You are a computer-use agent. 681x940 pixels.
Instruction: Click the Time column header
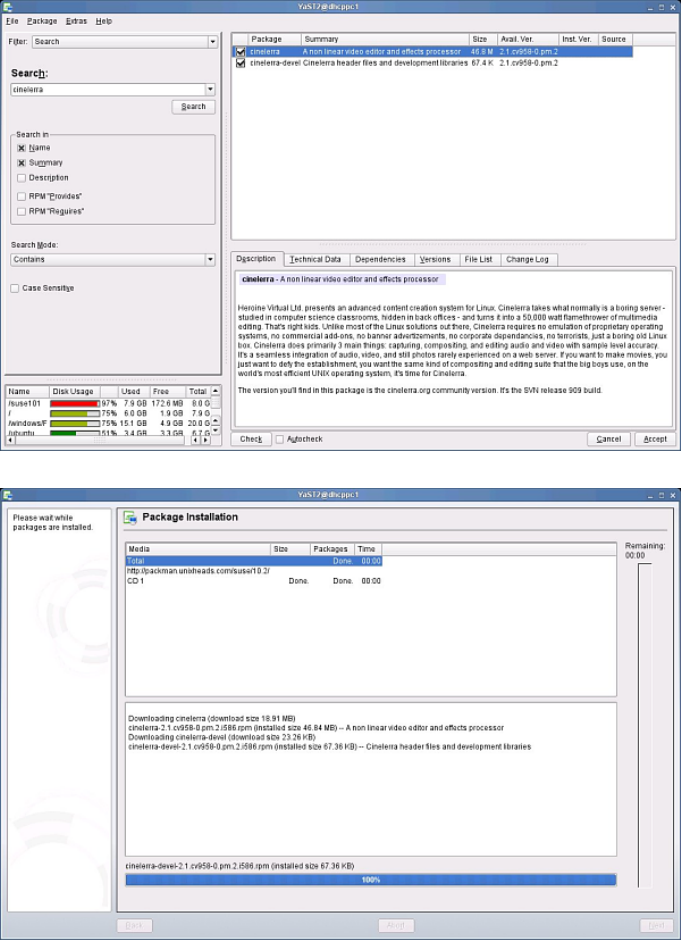coord(368,549)
